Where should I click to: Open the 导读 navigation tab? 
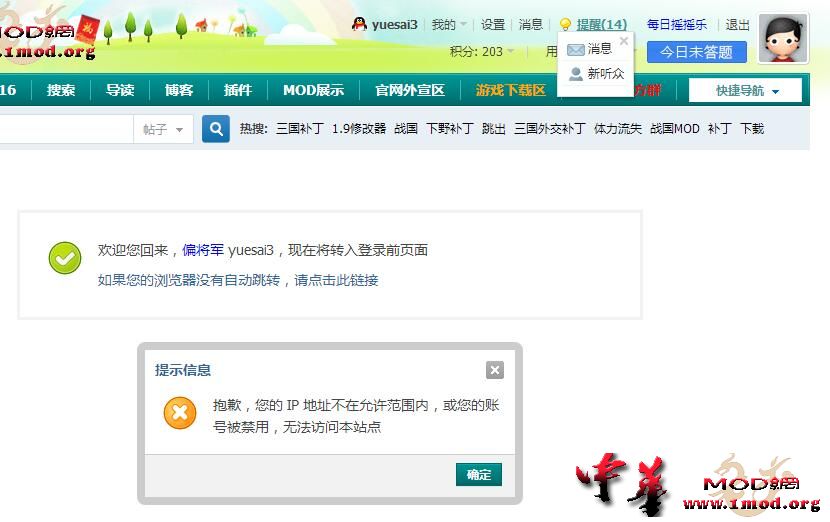(120, 90)
